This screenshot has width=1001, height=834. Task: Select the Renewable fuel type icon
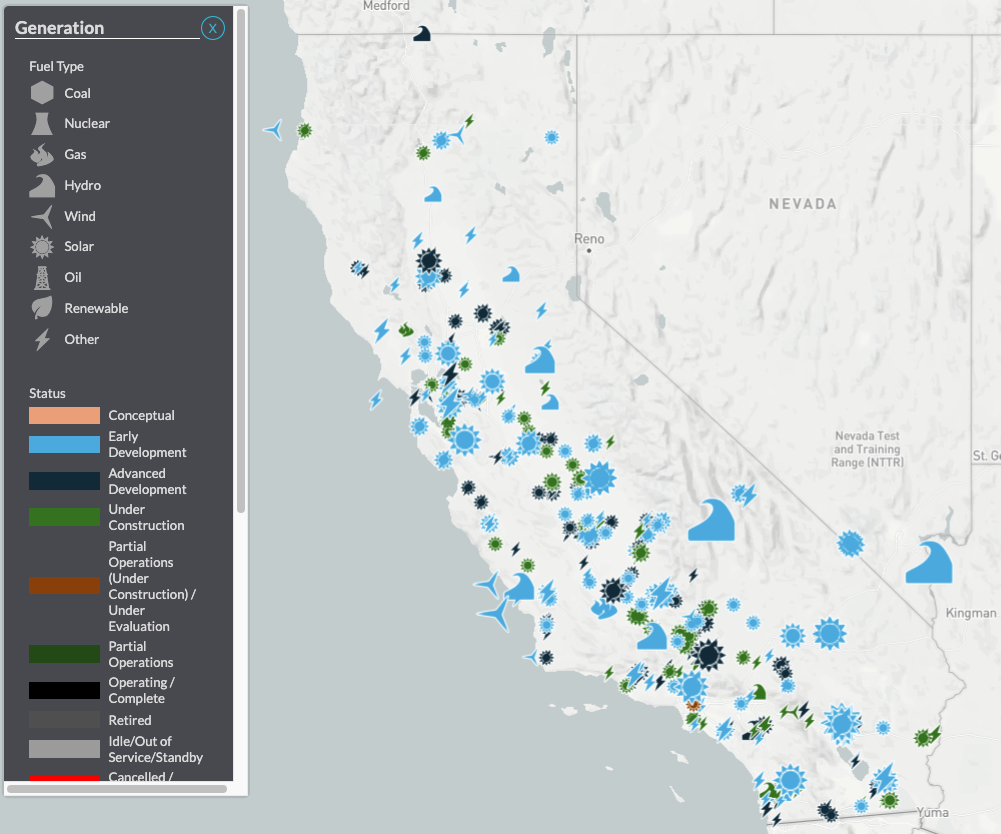click(x=44, y=308)
